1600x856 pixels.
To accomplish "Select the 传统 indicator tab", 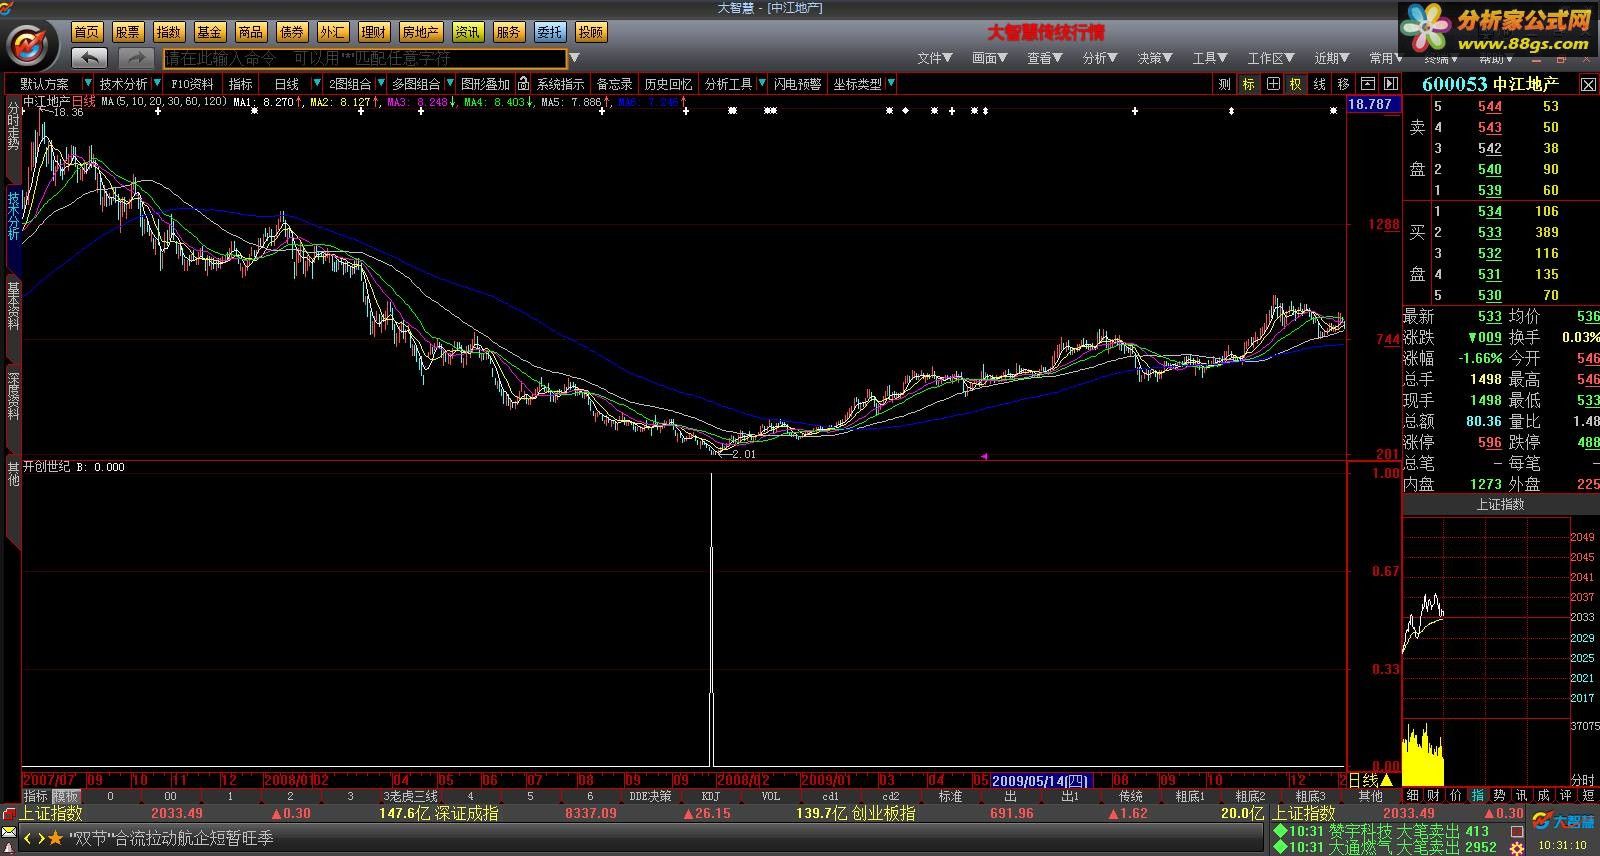I will (1130, 796).
